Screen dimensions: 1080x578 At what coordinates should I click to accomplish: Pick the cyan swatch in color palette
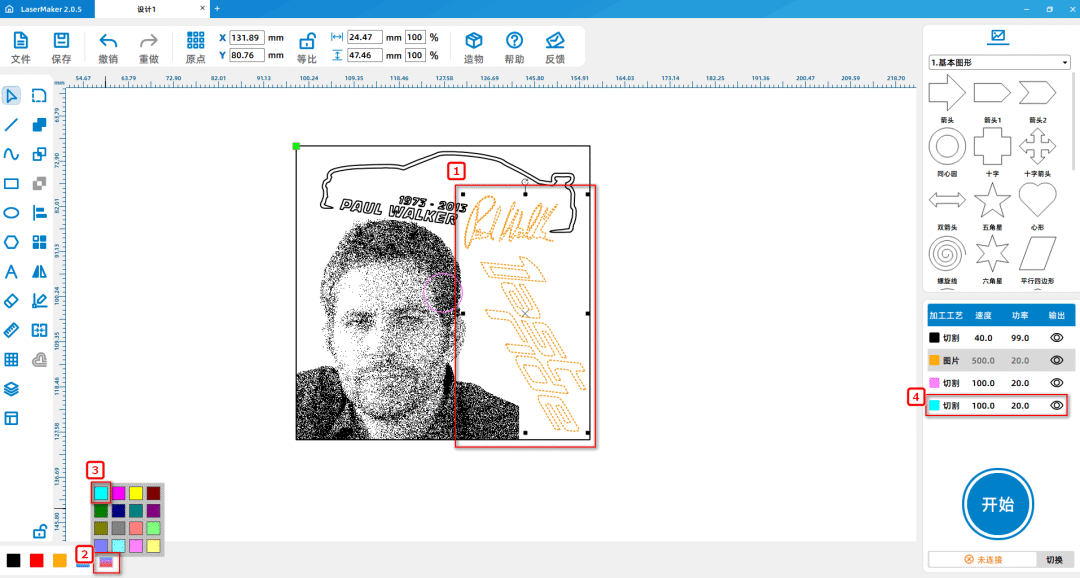point(101,493)
